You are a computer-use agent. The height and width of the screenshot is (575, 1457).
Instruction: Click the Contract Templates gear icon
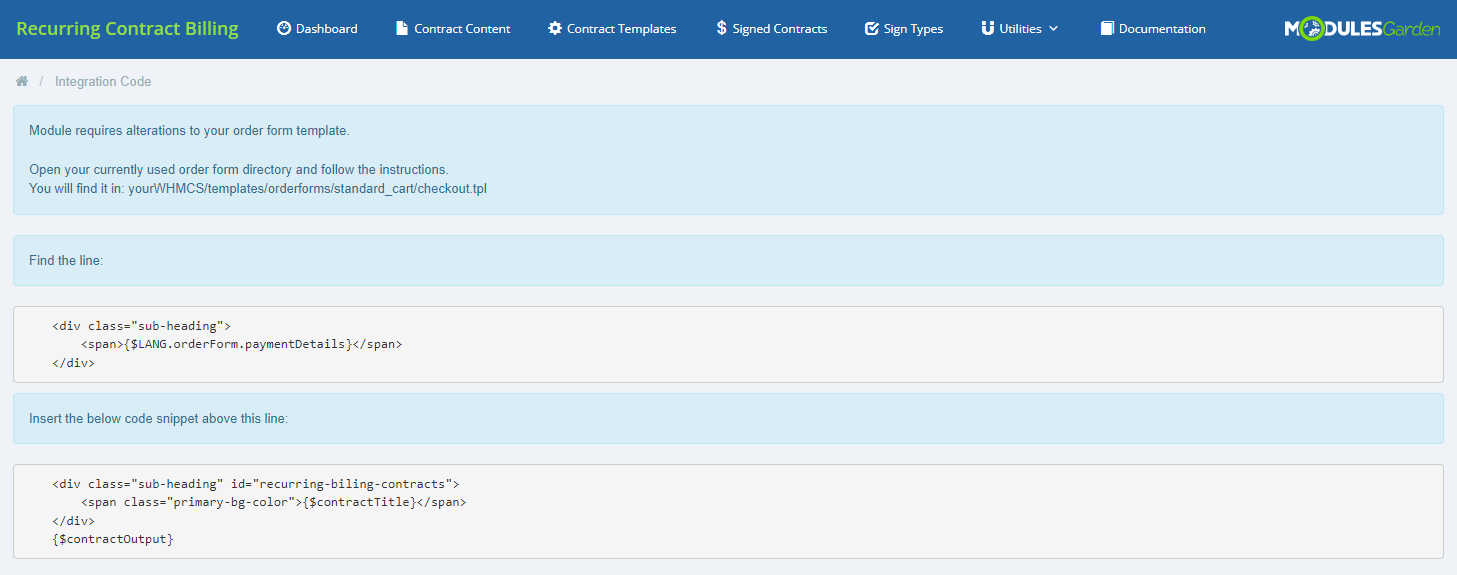click(x=555, y=29)
